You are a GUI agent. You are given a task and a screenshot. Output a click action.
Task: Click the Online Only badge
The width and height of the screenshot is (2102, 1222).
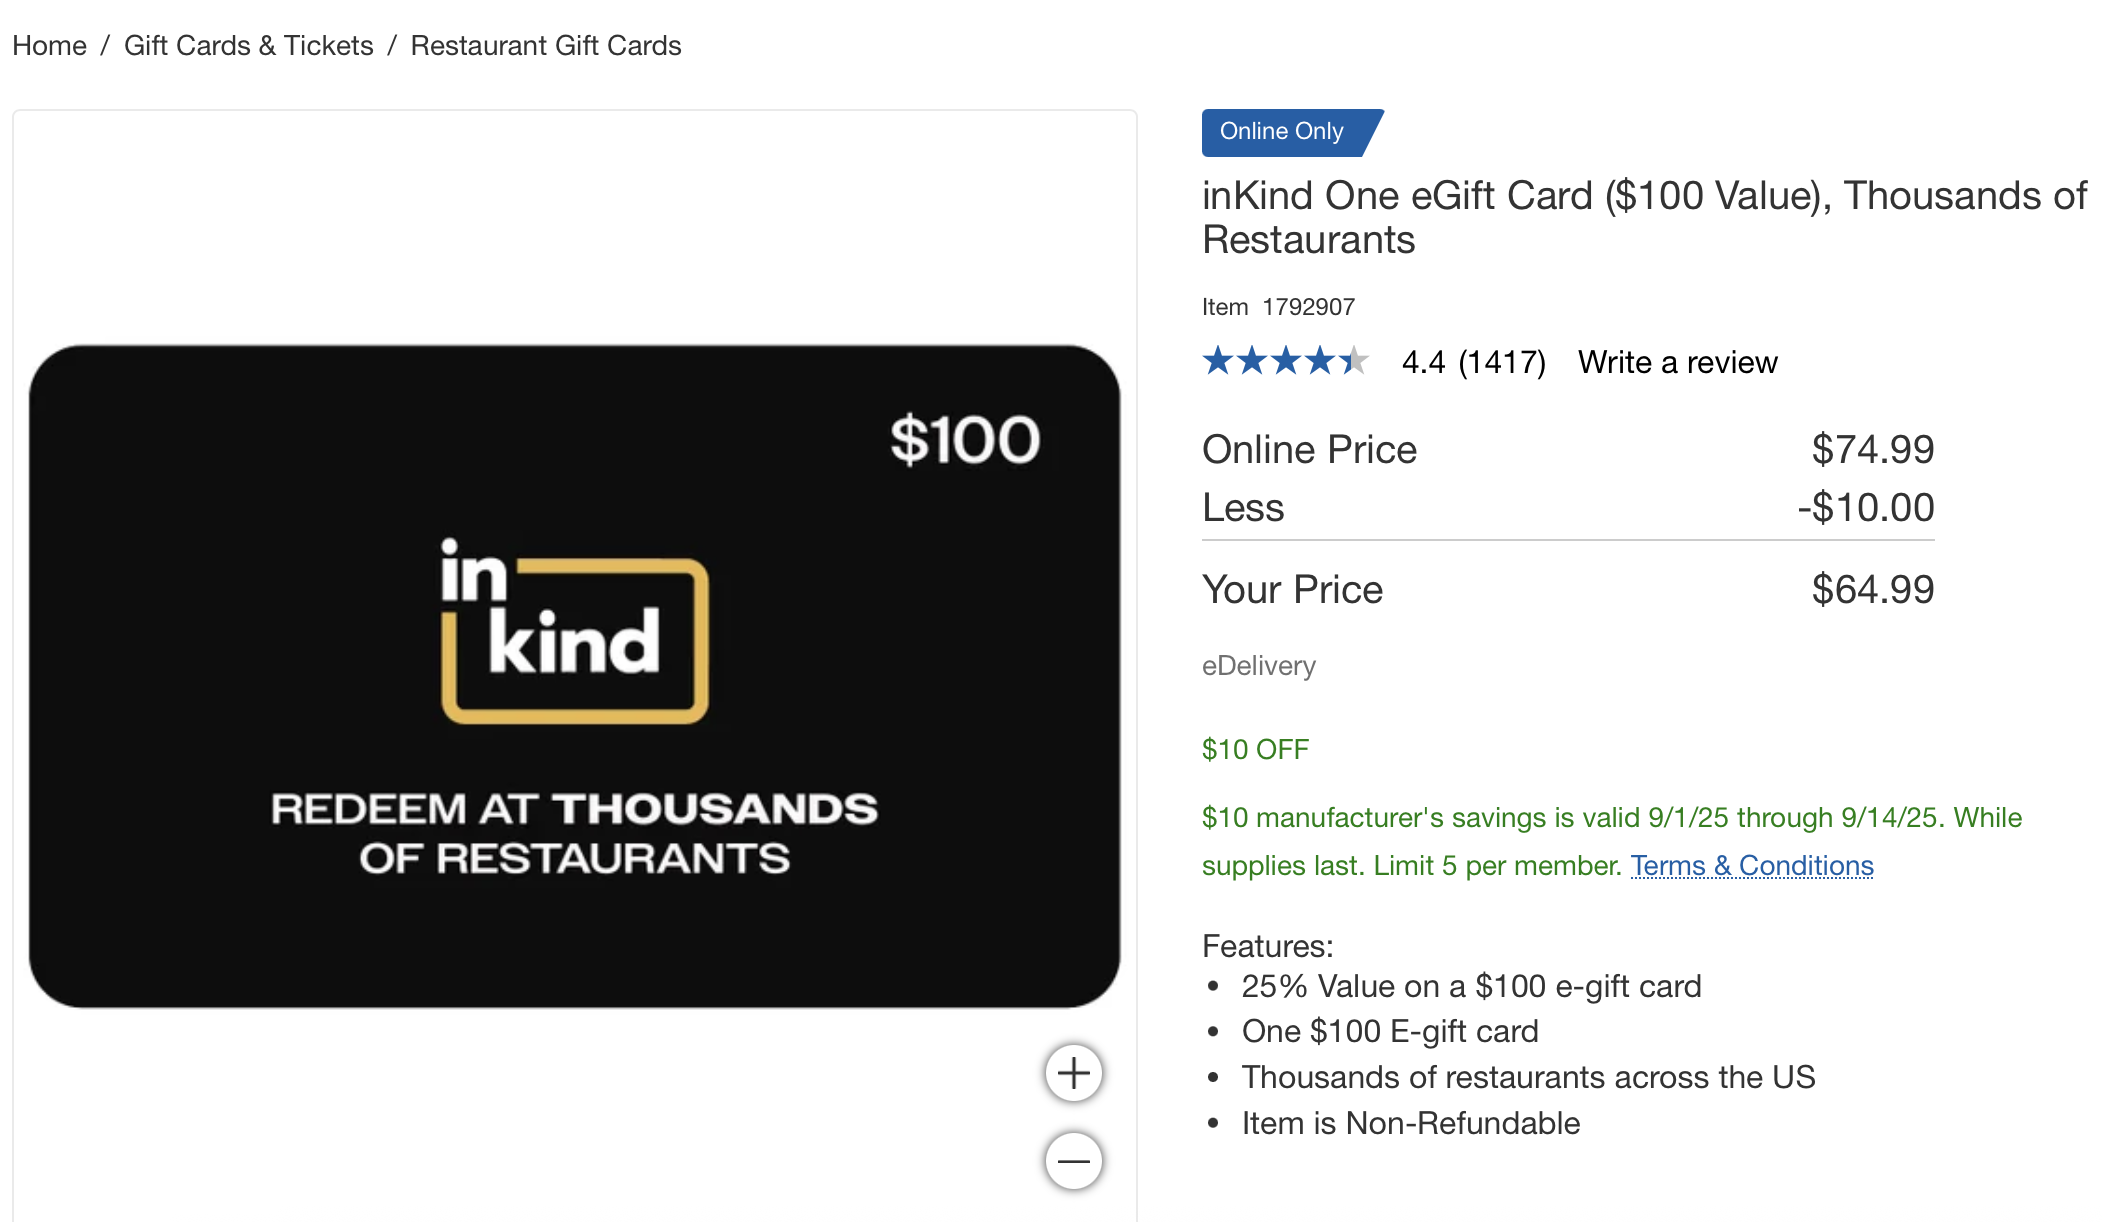[1283, 132]
